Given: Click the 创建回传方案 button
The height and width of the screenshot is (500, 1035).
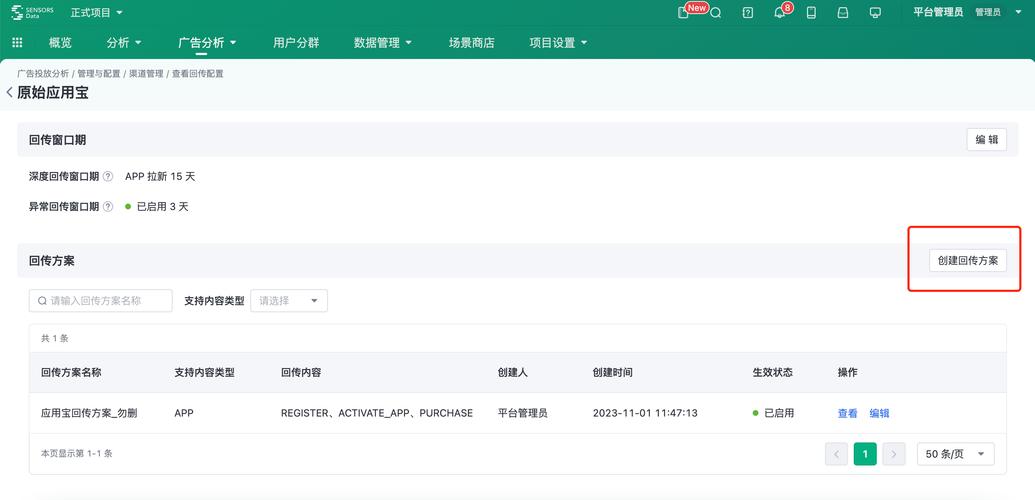Looking at the screenshot, I should click(967, 260).
